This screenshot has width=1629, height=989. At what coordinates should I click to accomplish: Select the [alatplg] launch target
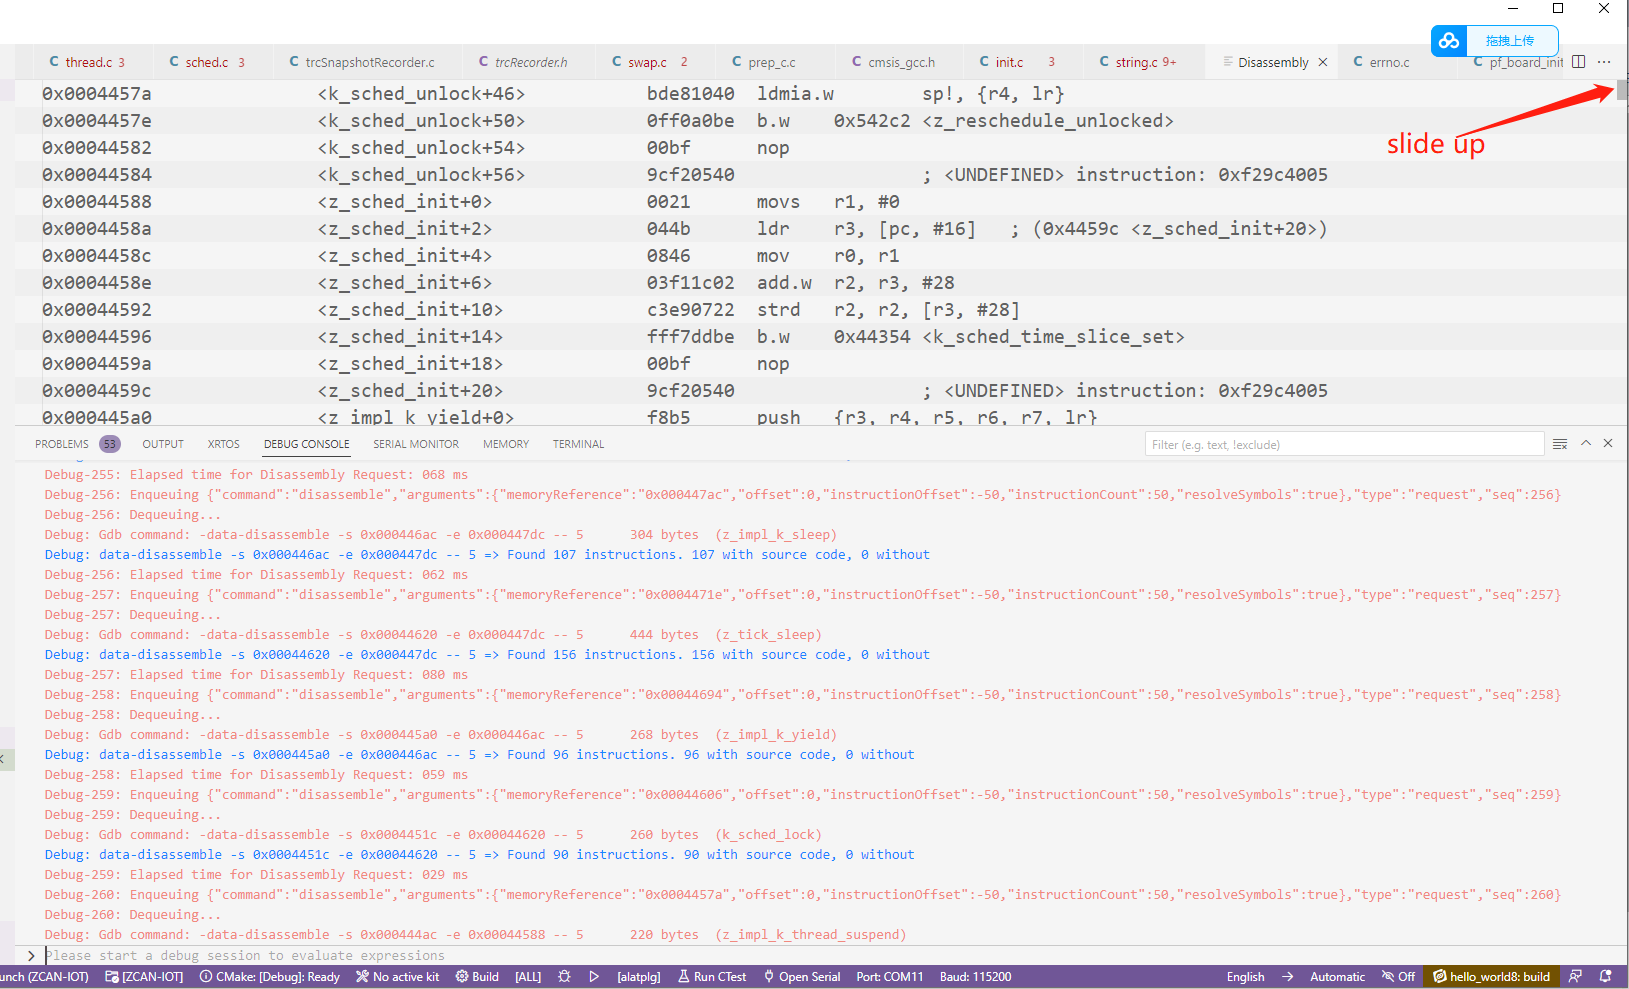click(638, 977)
